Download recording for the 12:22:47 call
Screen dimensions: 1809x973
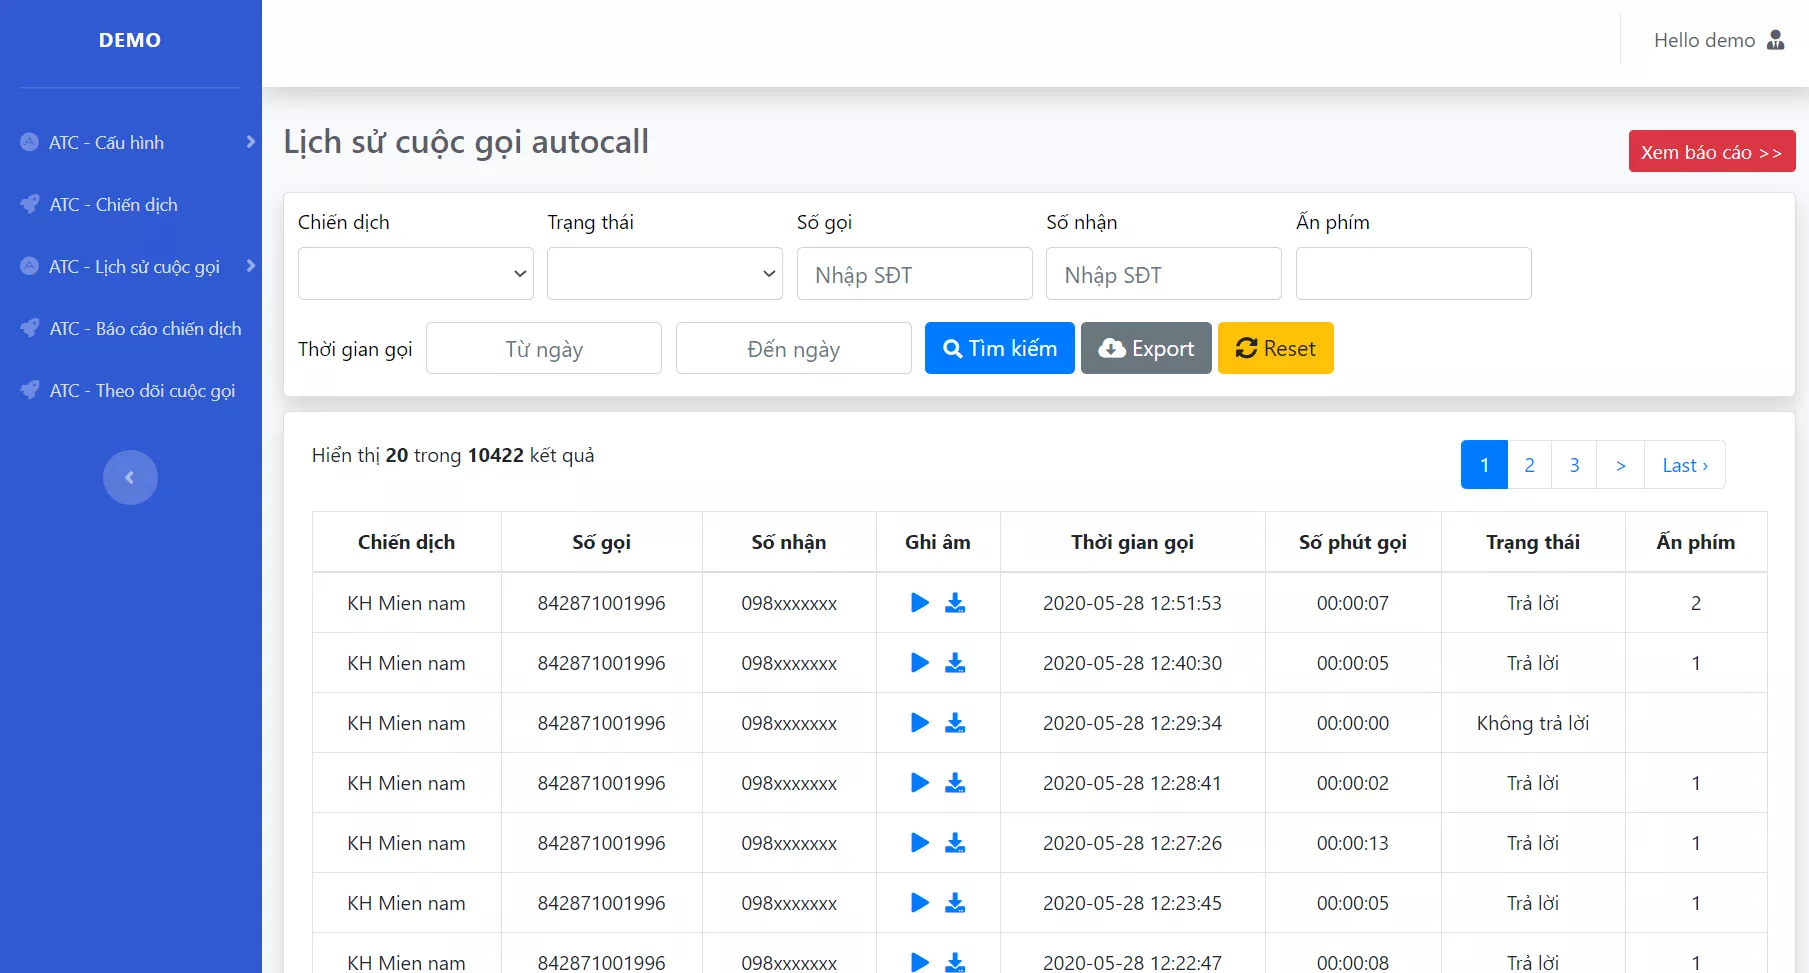pyautogui.click(x=955, y=962)
